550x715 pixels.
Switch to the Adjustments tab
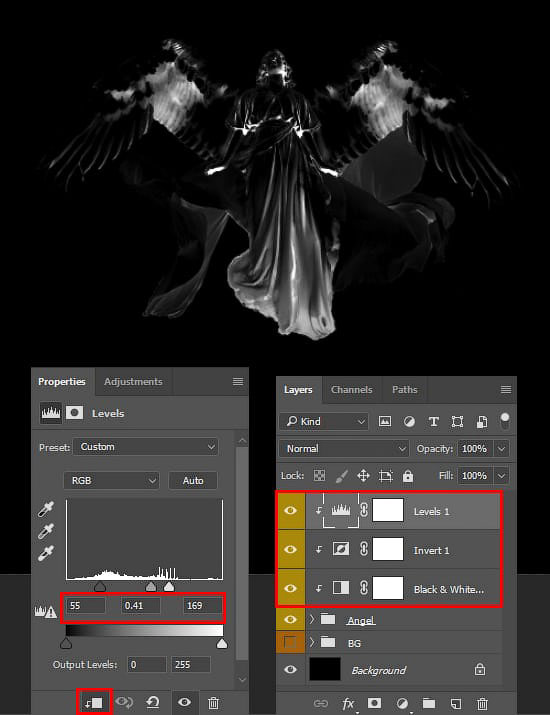click(x=133, y=382)
